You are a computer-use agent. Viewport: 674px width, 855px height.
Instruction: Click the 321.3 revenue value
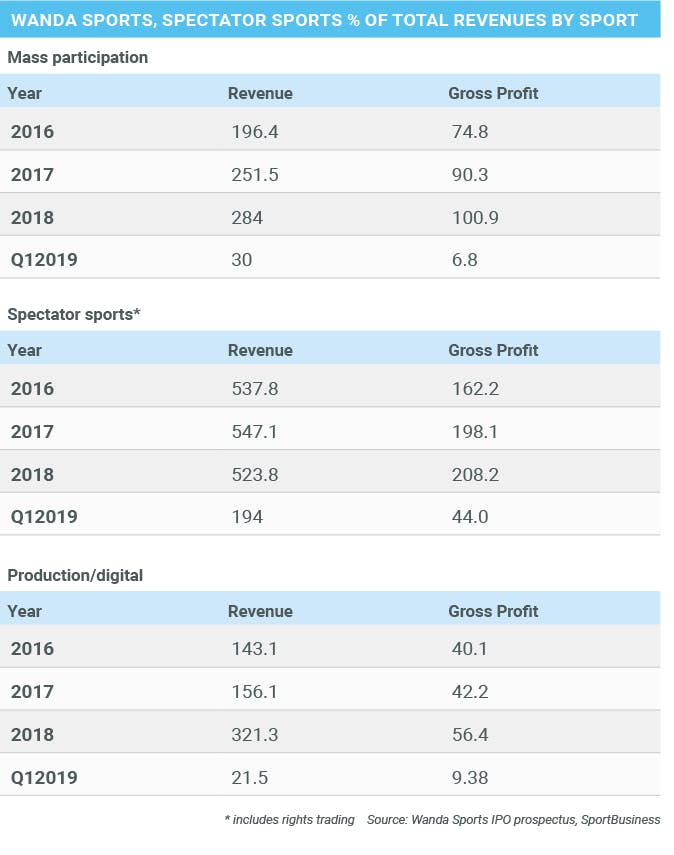tap(253, 735)
